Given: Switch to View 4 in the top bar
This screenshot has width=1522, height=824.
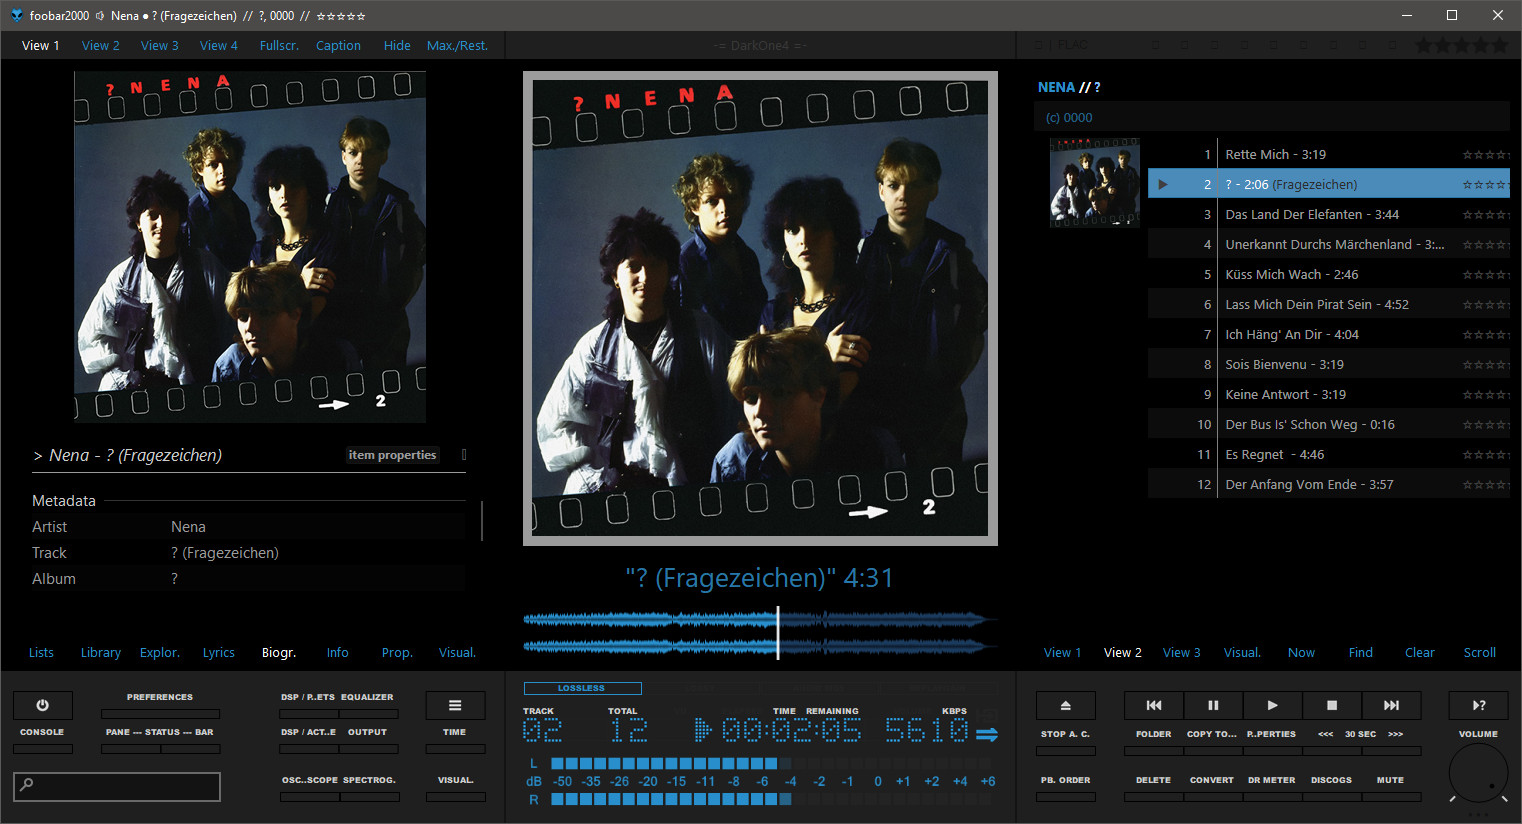Looking at the screenshot, I should click(x=219, y=45).
